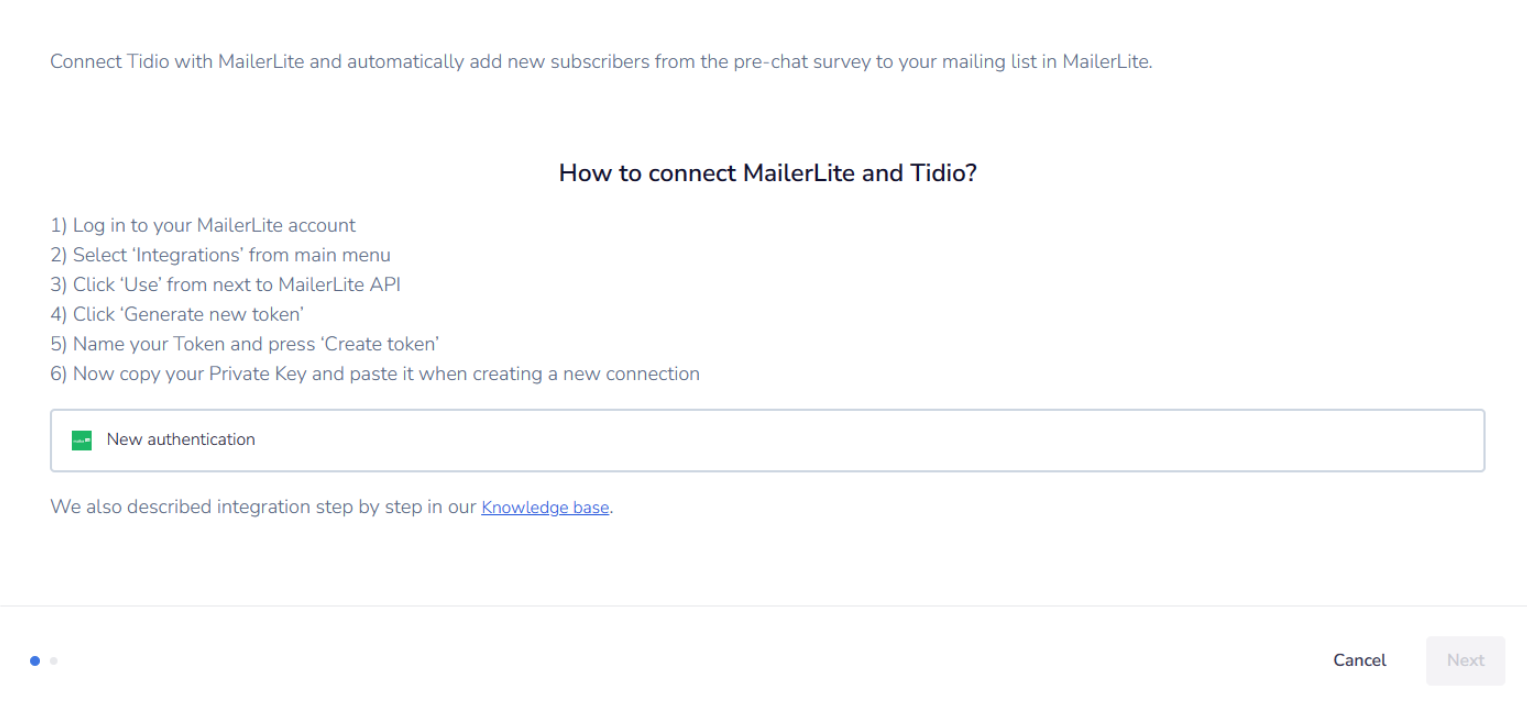Screen dimensions: 1527x704
Task: Click the intro sentence about connecting Tidio
Action: [x=601, y=62]
